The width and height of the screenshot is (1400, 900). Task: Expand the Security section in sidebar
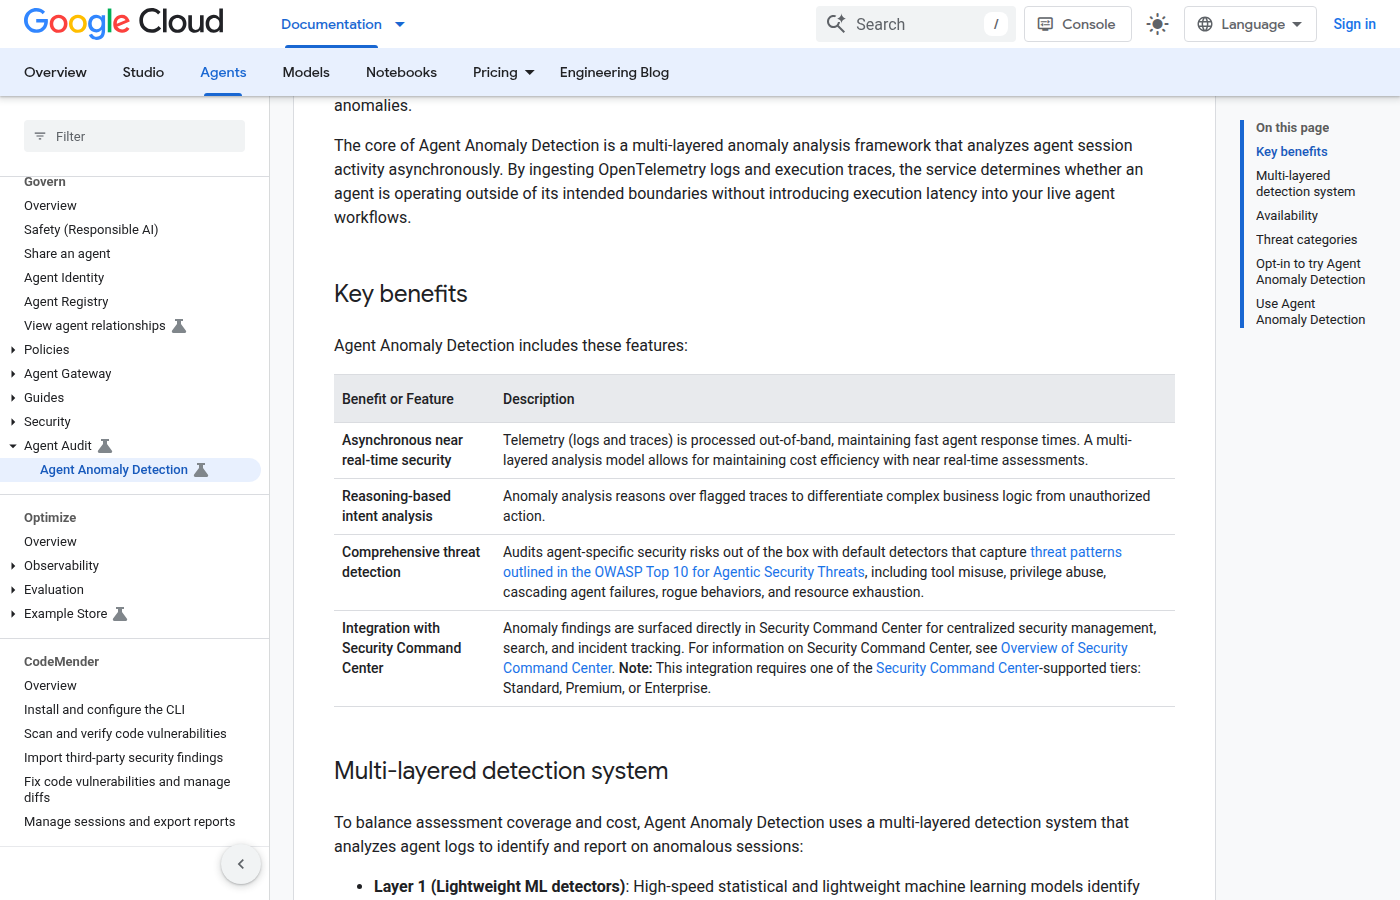pos(13,422)
